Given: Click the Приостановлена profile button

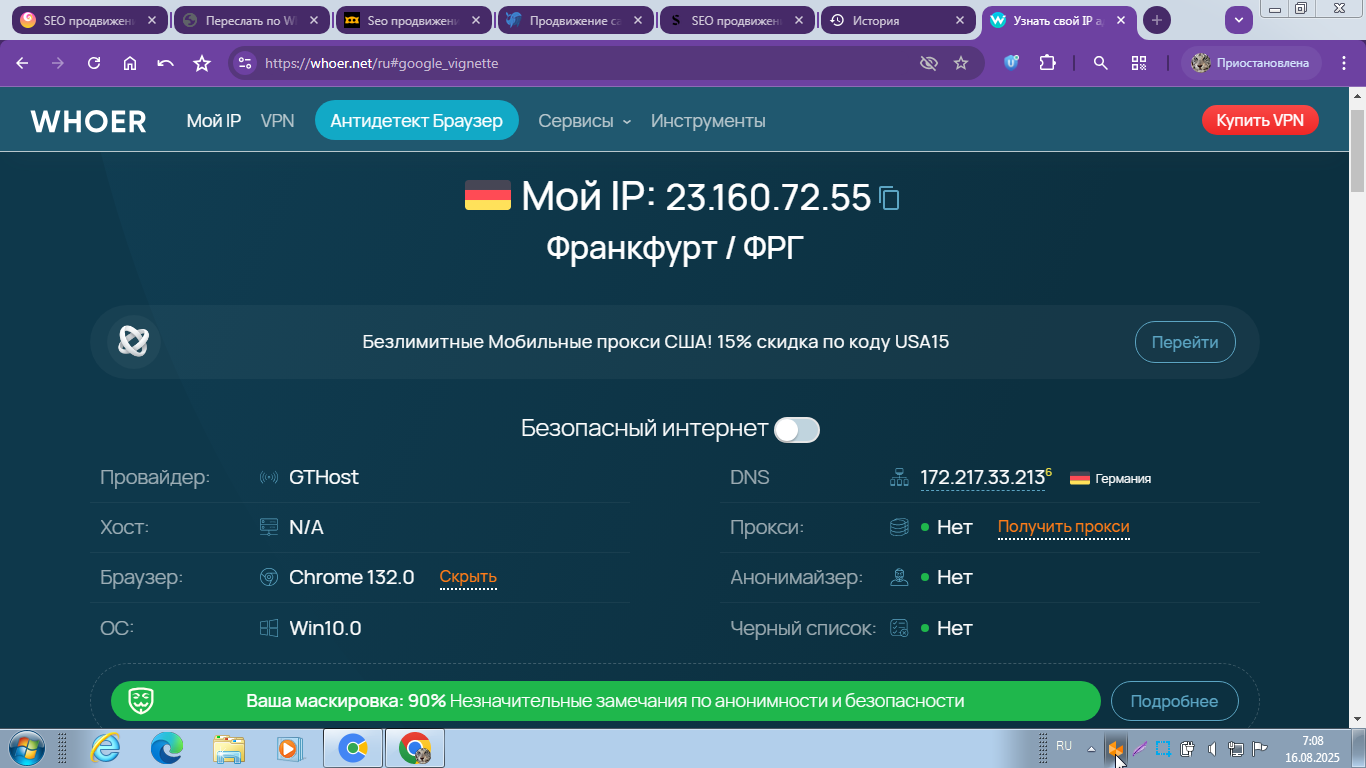Looking at the screenshot, I should tap(1251, 63).
